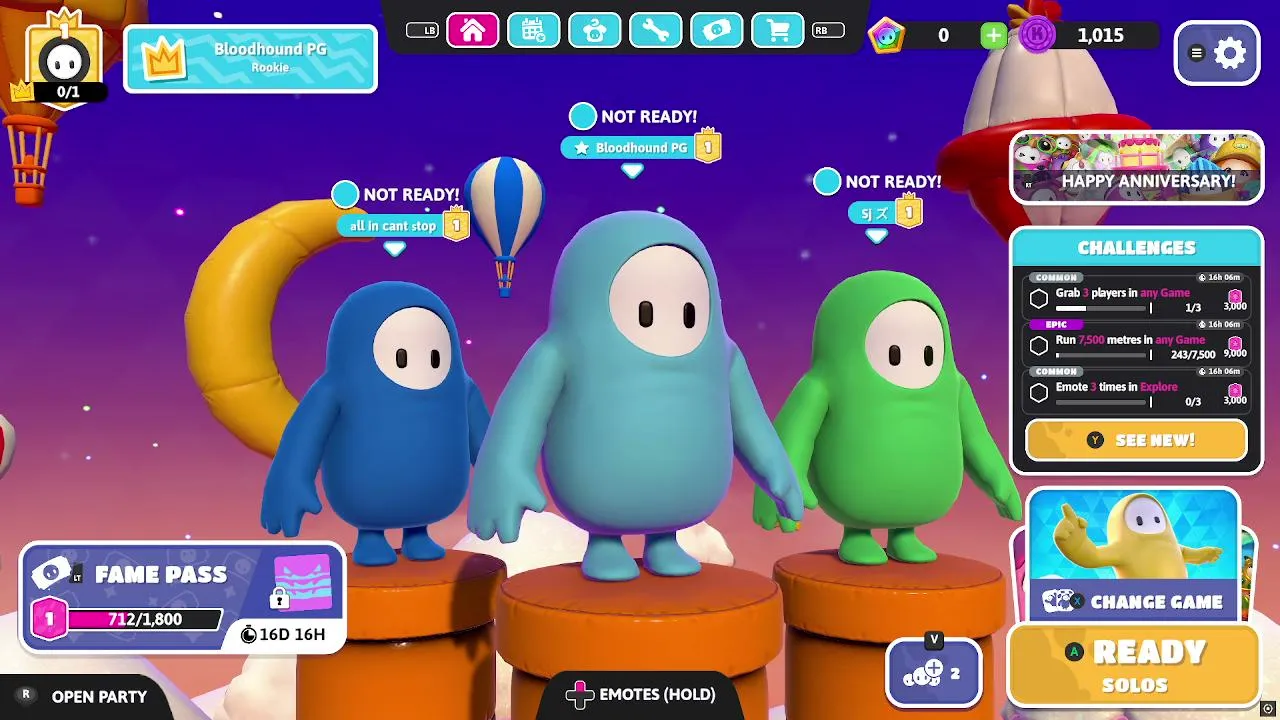Viewport: 1280px width, 720px height.
Task: Toggle ready circle above Sj player
Action: tap(827, 182)
